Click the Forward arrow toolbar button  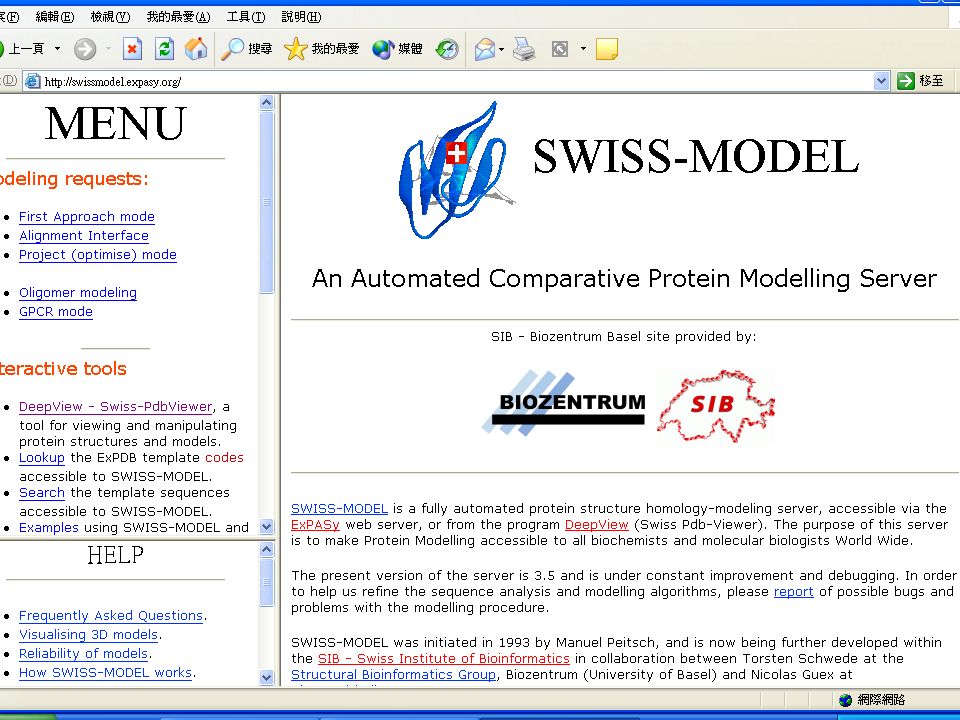(85, 48)
